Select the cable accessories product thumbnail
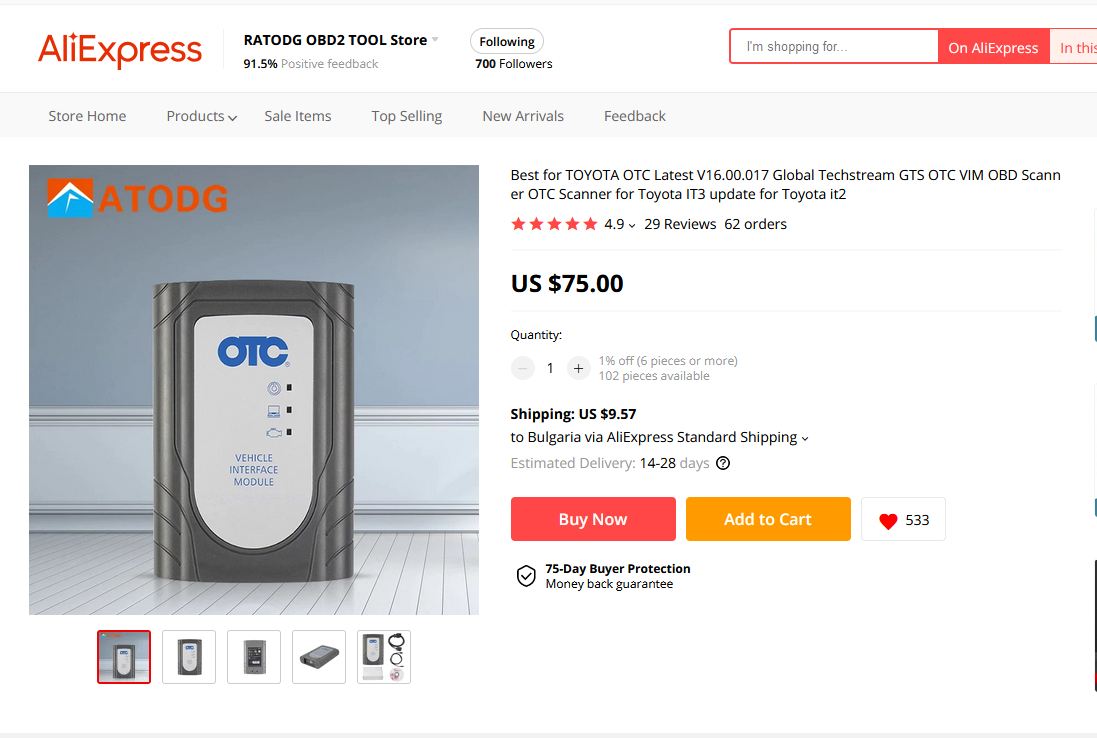The image size is (1097, 738). (384, 657)
